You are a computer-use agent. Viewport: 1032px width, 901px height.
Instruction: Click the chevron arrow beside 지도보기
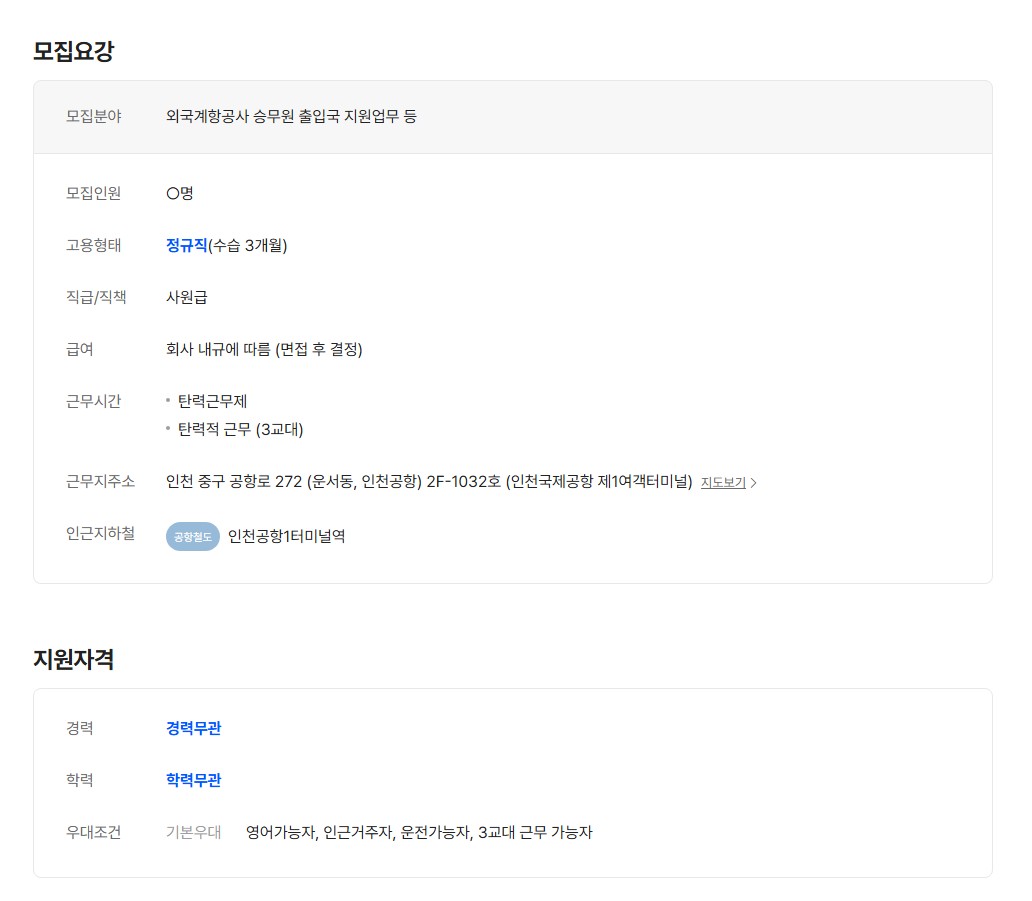click(x=754, y=484)
